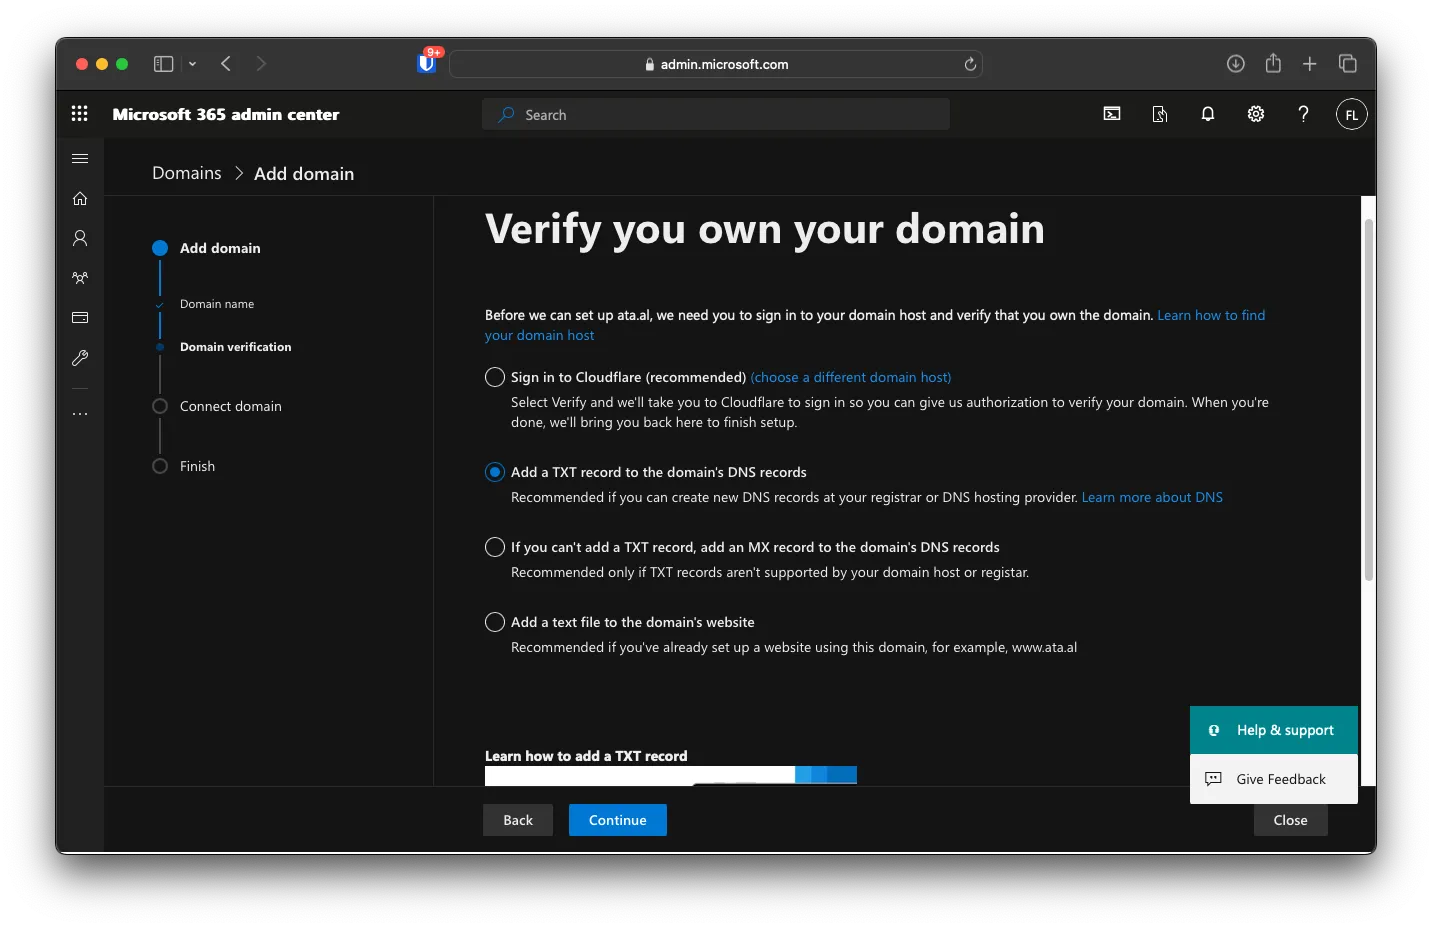1432x928 pixels.
Task: Click Learn how to add a TXT record video
Action: (x=671, y=775)
